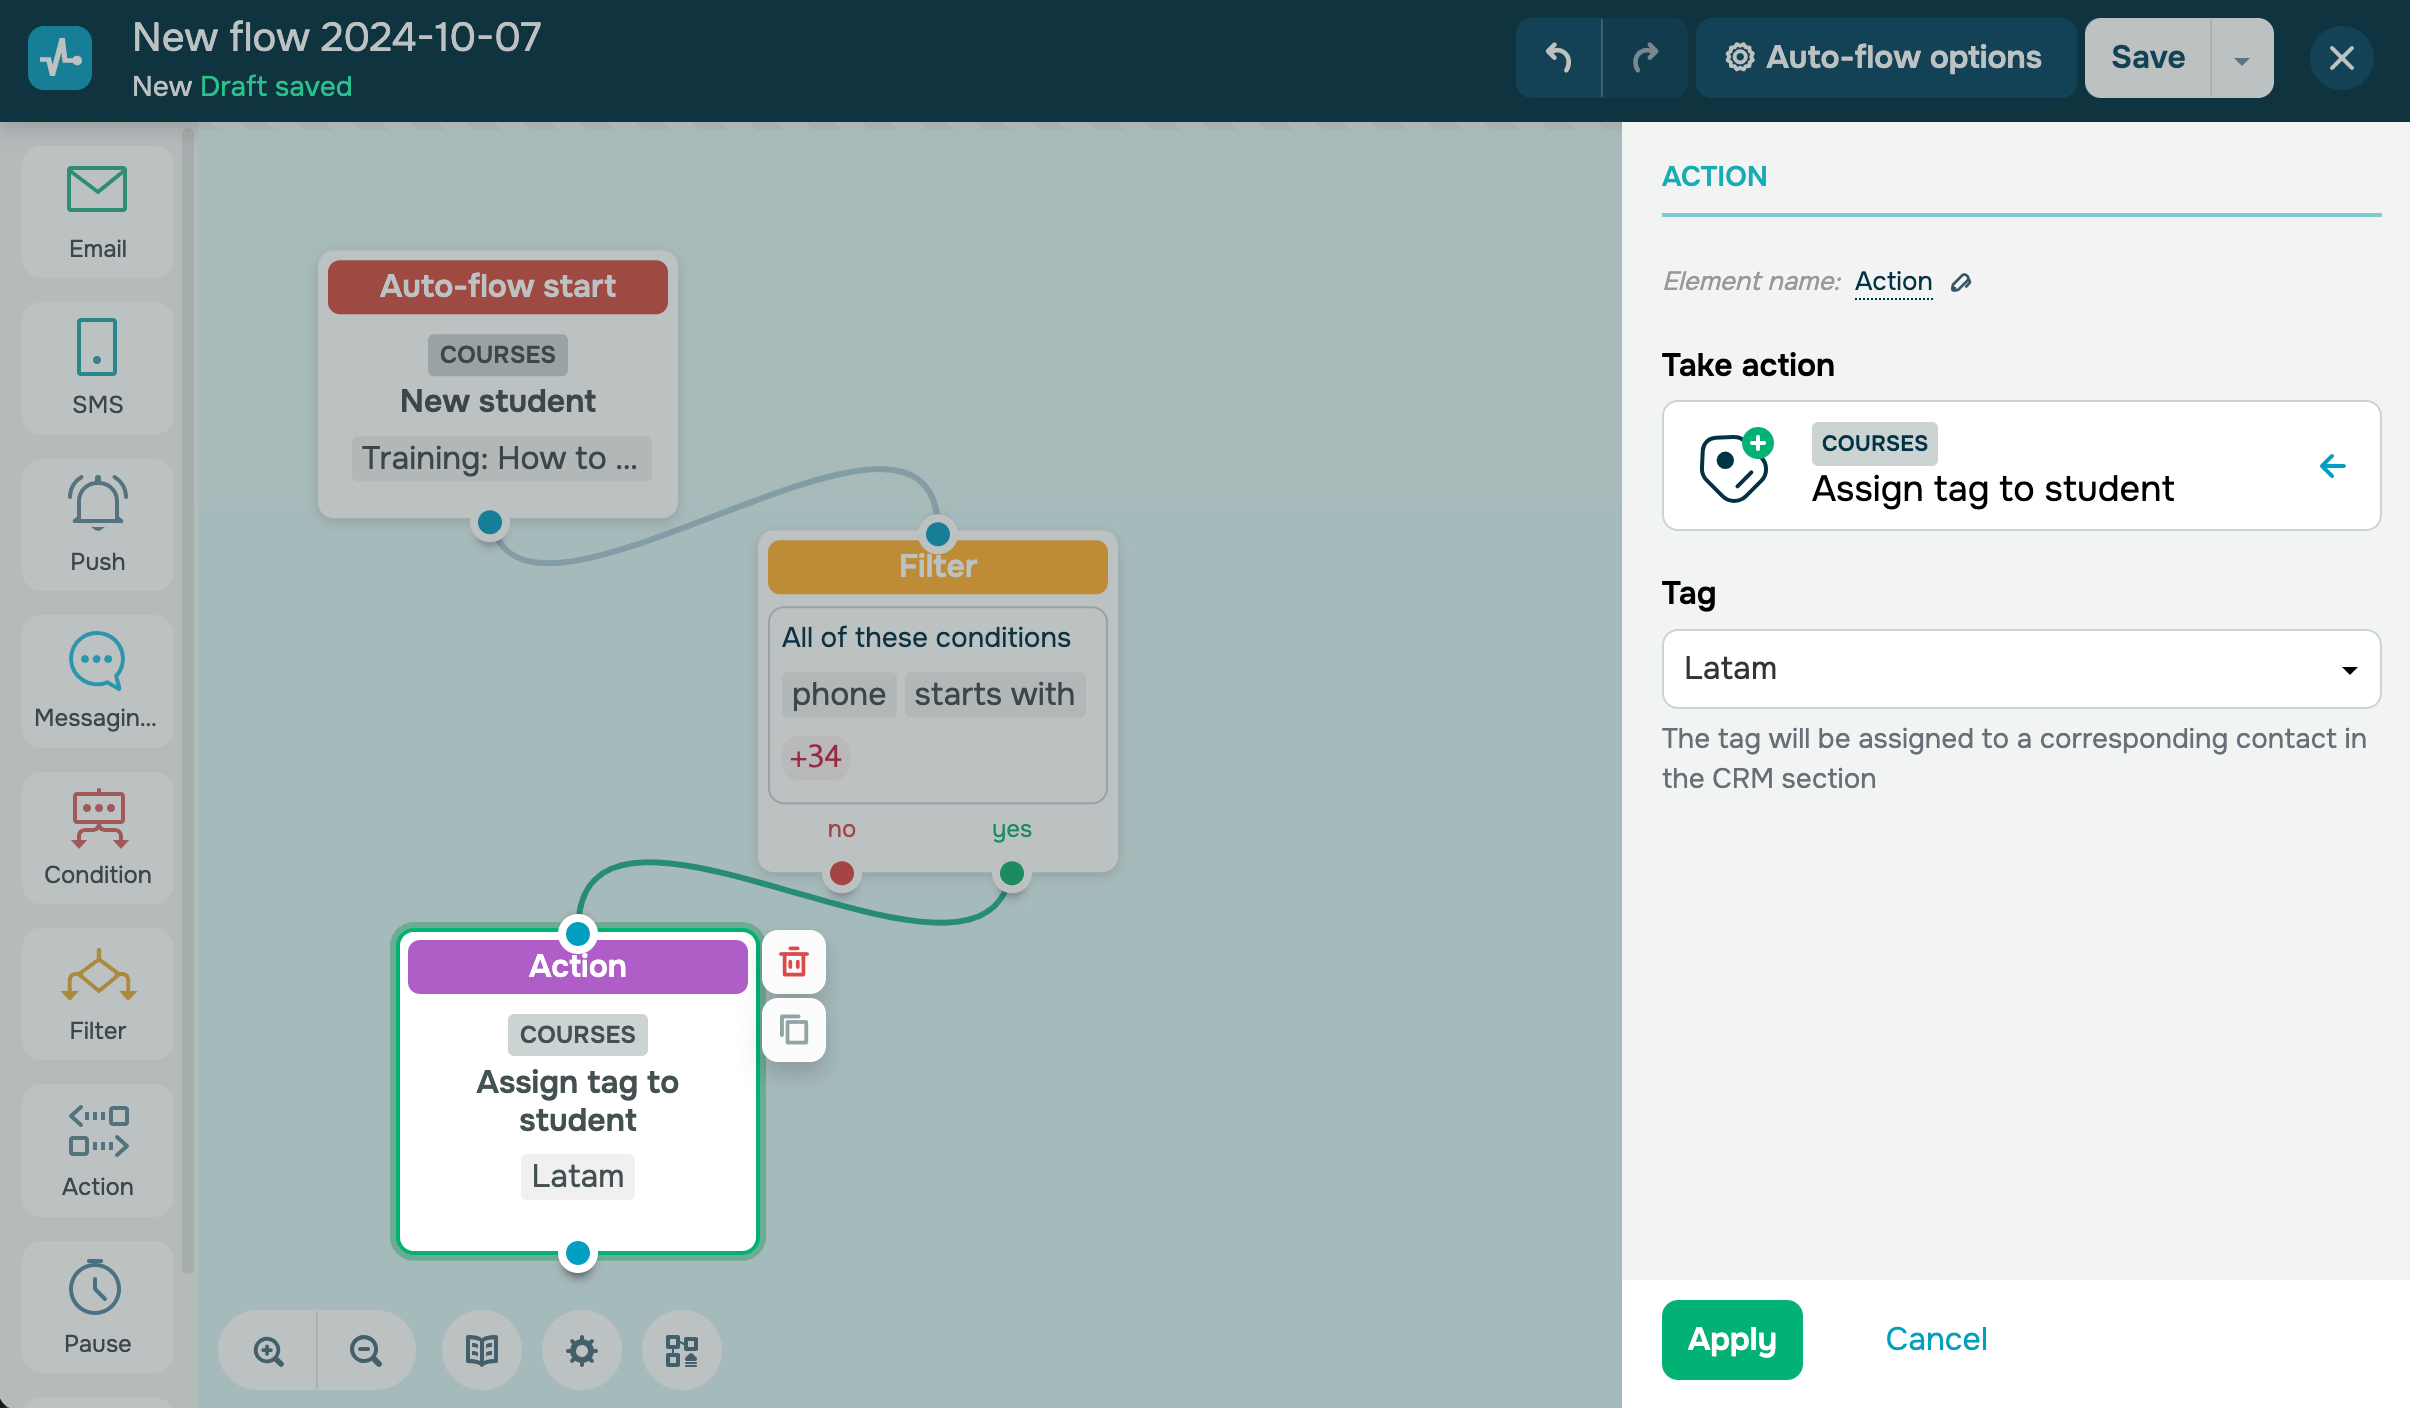Click 'starts with' condition text

coord(995,695)
